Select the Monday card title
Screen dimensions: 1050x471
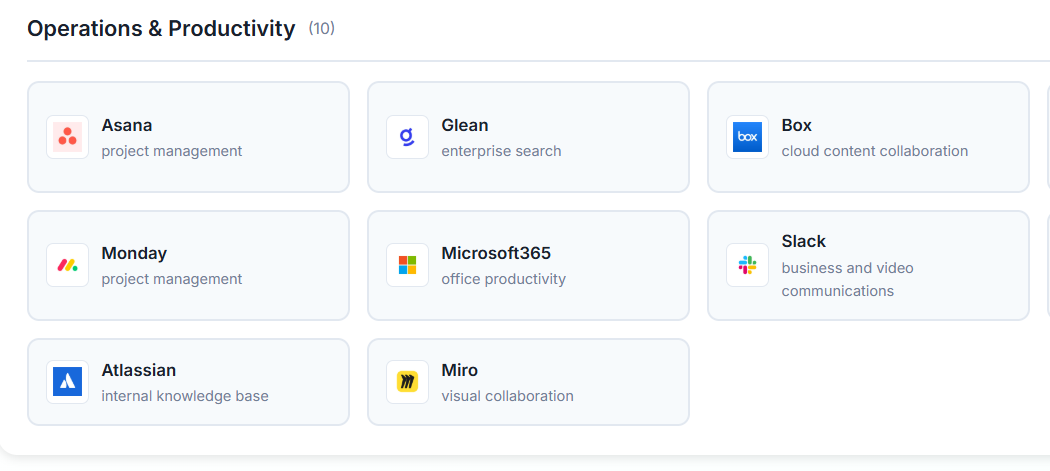click(x=134, y=253)
